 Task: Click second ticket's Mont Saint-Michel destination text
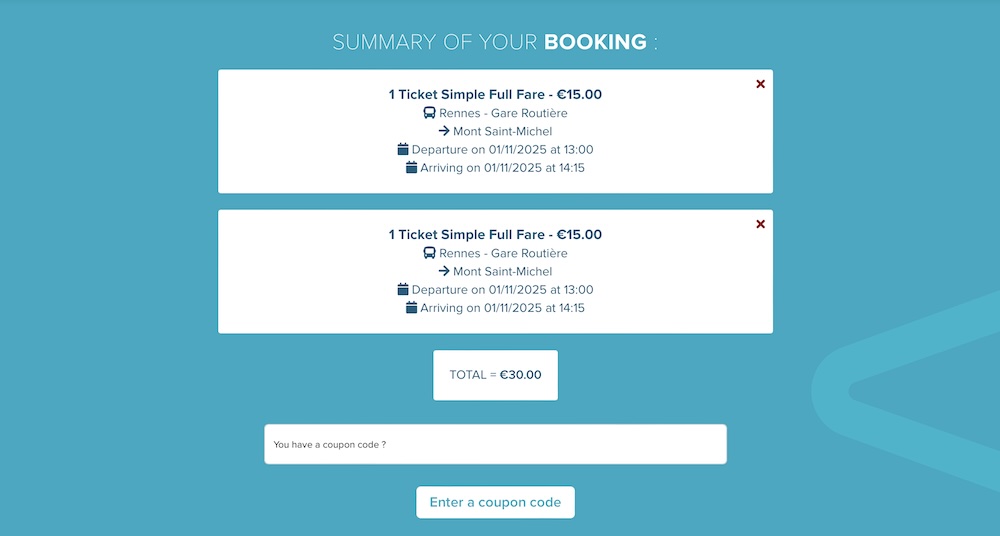pyautogui.click(x=503, y=271)
